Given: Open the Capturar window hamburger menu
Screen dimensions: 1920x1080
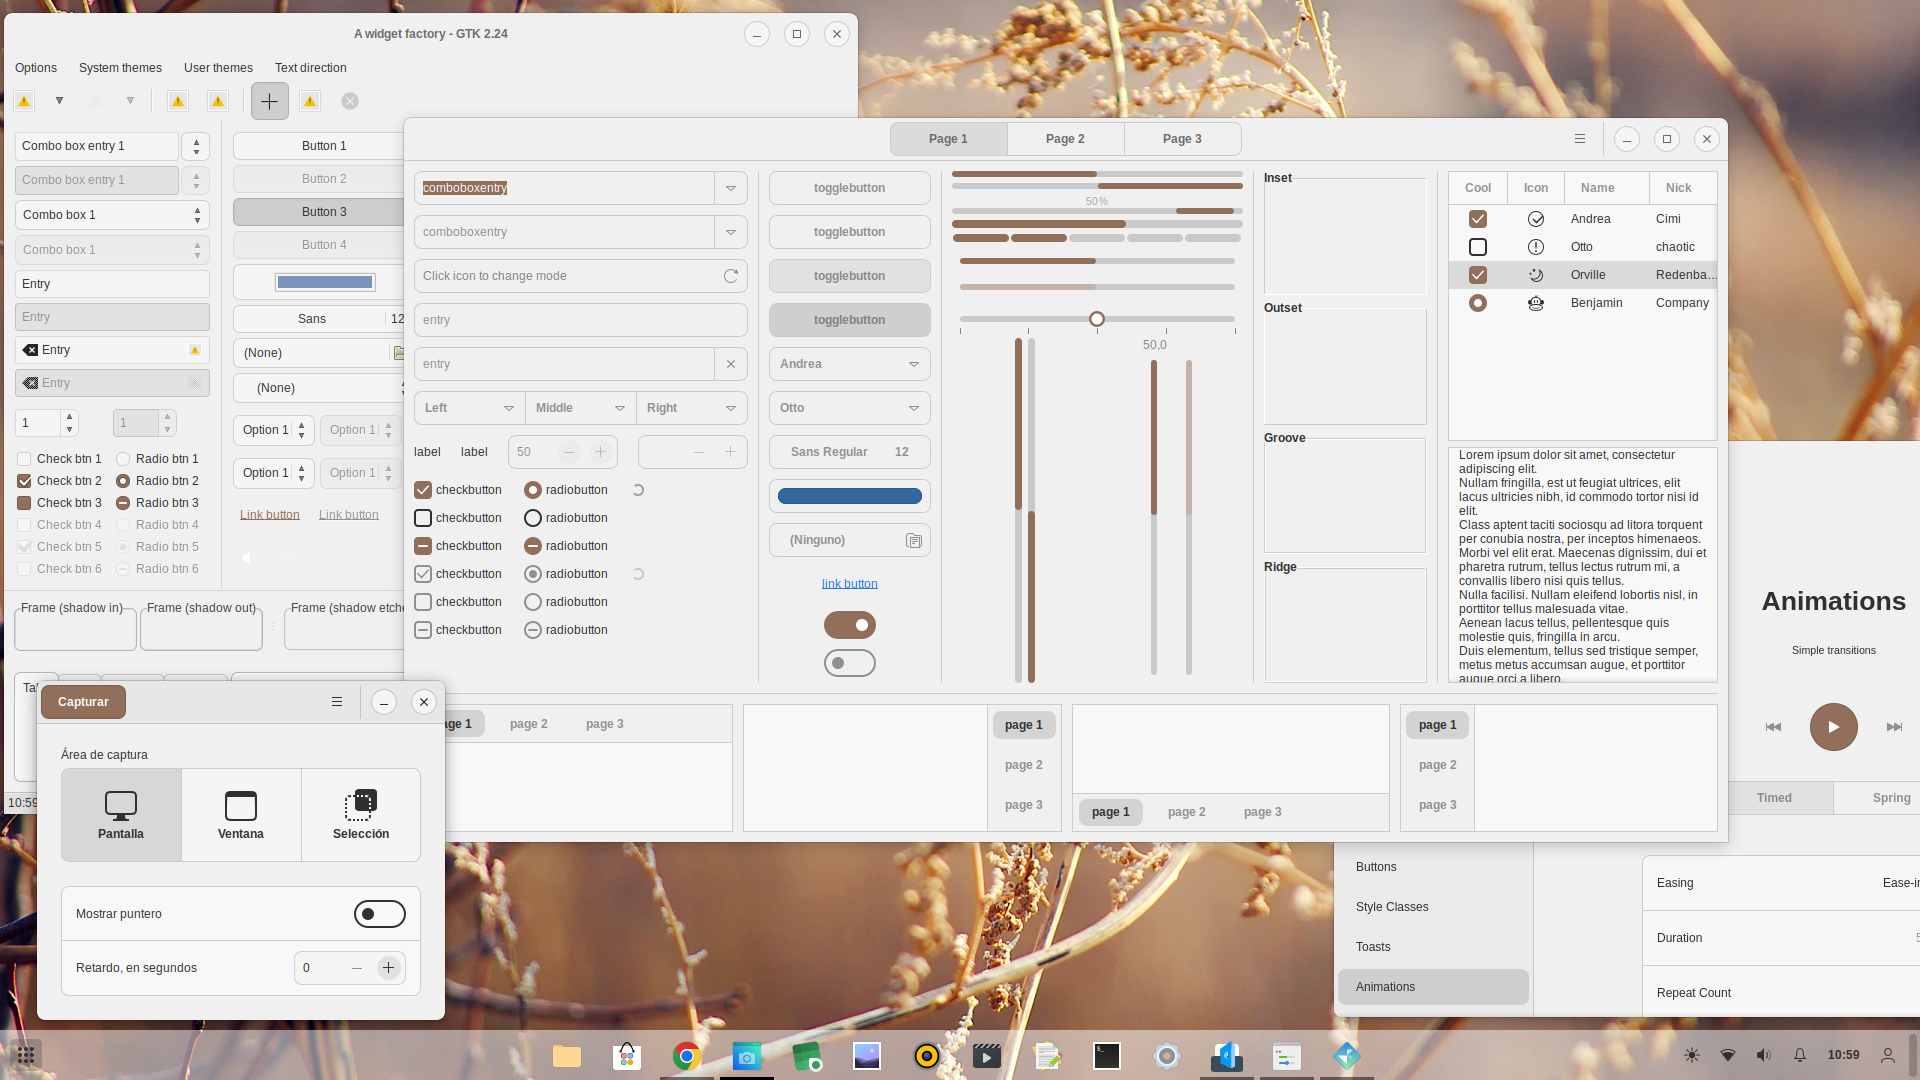Looking at the screenshot, I should 337,702.
